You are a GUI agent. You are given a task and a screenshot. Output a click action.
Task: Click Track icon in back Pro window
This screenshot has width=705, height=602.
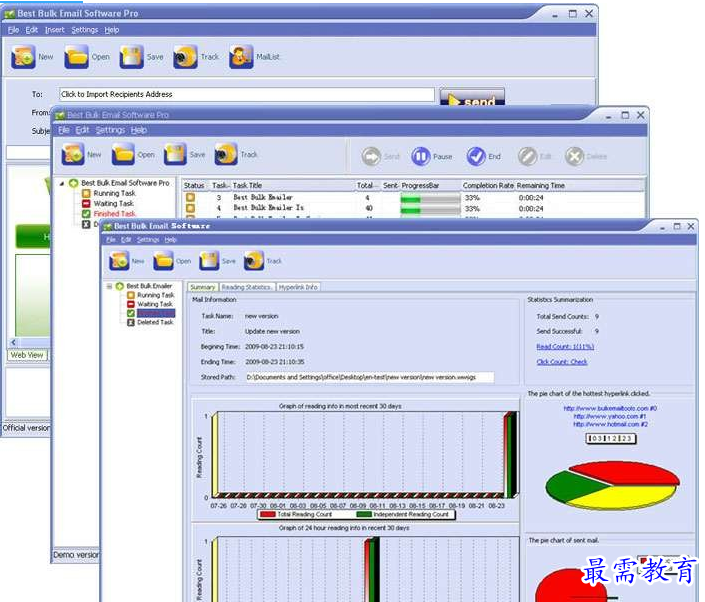(185, 57)
